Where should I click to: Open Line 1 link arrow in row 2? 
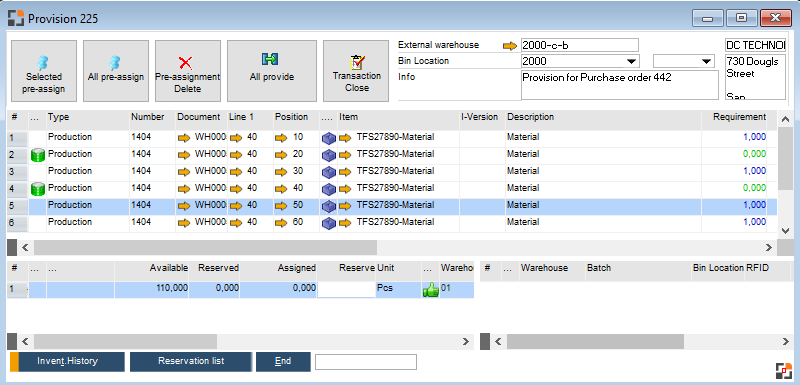point(236,155)
